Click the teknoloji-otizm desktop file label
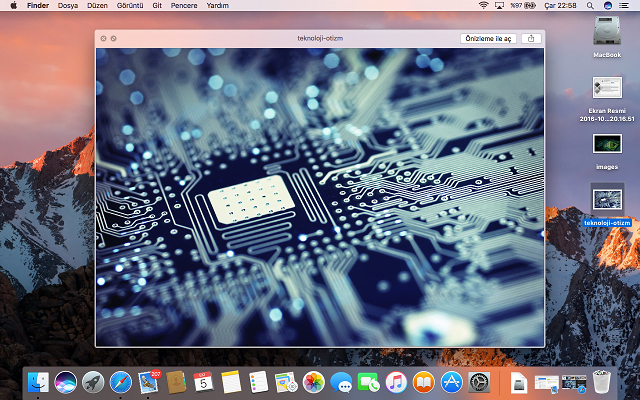 tap(607, 223)
